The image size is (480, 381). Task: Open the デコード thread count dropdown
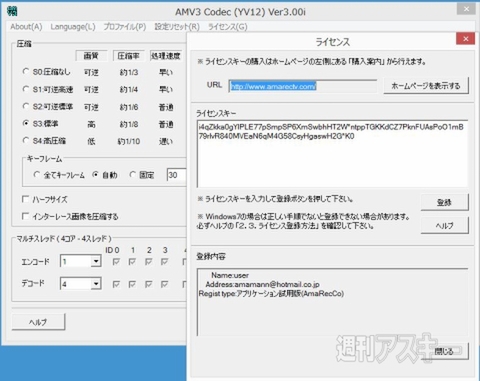[96, 284]
